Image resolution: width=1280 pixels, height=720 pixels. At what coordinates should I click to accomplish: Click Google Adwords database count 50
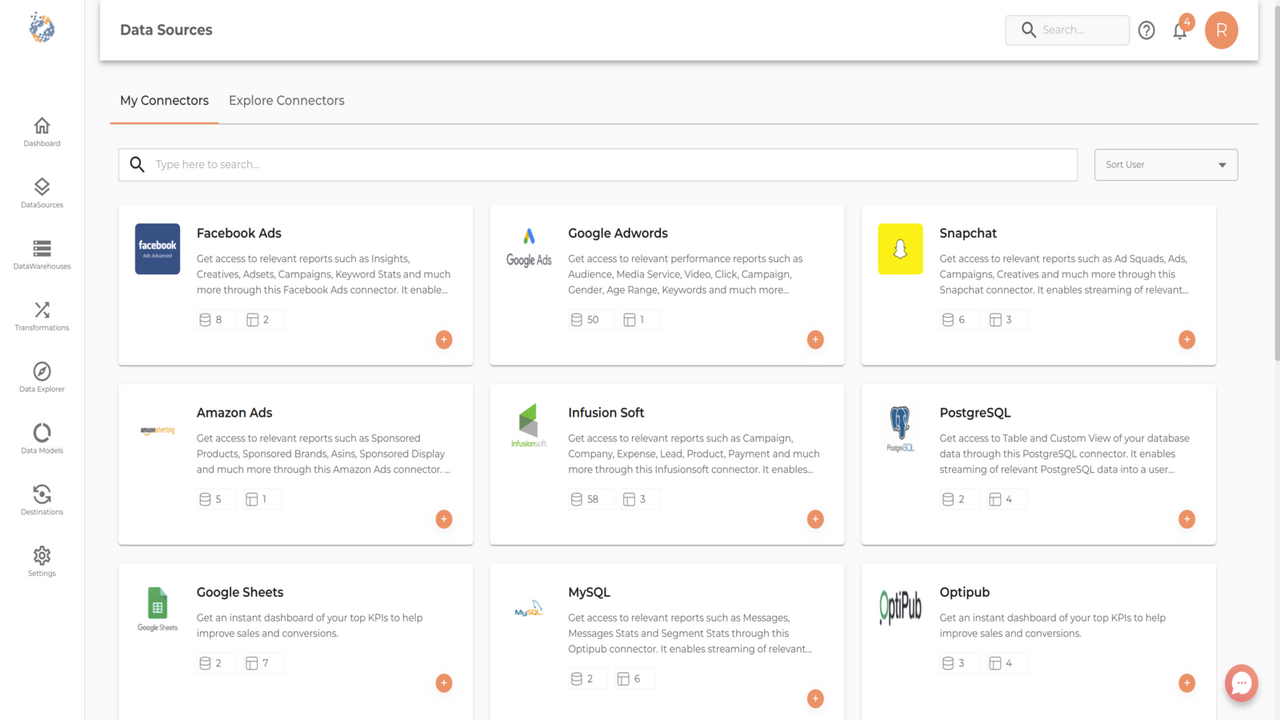click(589, 320)
